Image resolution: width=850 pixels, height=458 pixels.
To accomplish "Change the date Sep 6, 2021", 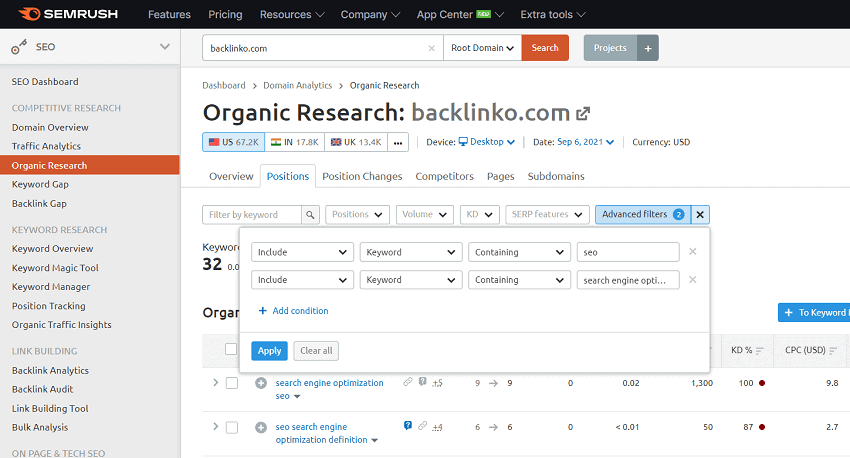I will 585,142.
